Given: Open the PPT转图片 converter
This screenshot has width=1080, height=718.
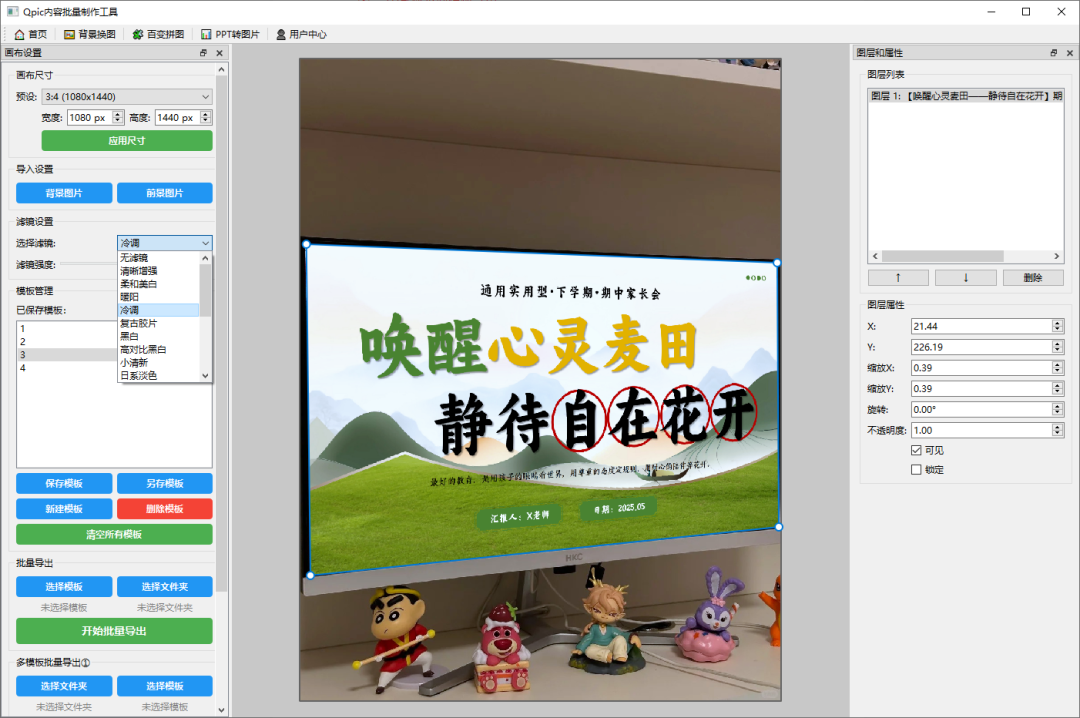Looking at the screenshot, I should tap(230, 34).
